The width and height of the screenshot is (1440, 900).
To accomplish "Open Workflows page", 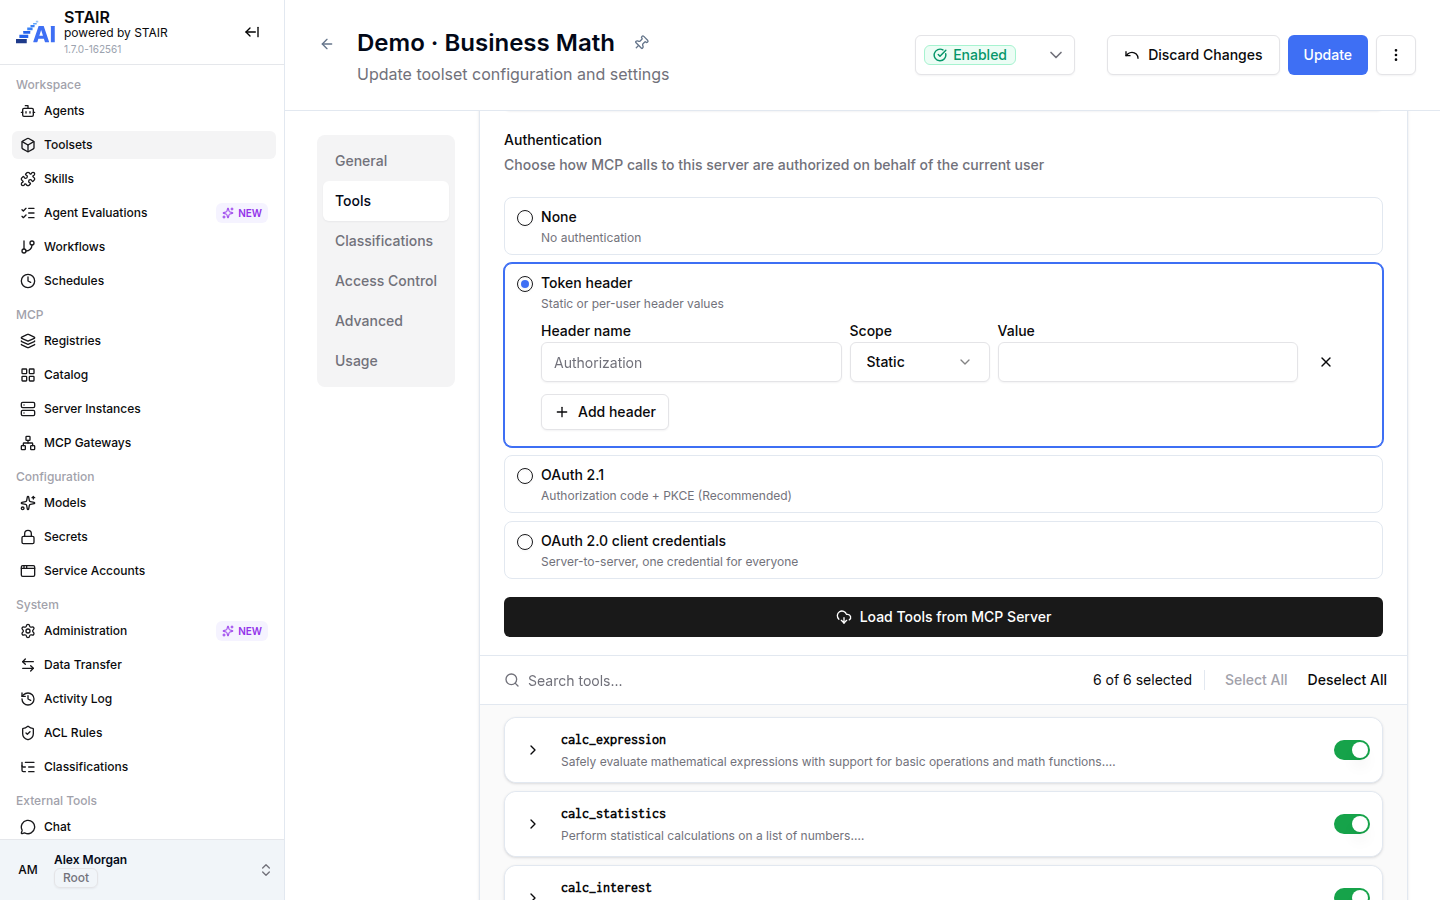I will point(144,247).
